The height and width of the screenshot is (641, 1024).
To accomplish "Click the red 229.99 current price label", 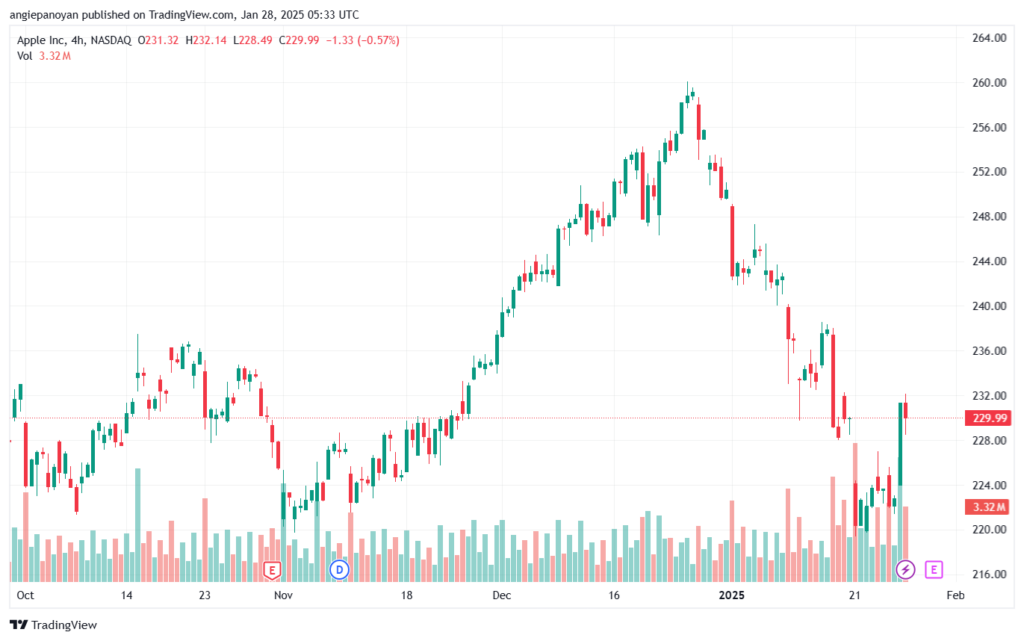I will tap(989, 418).
